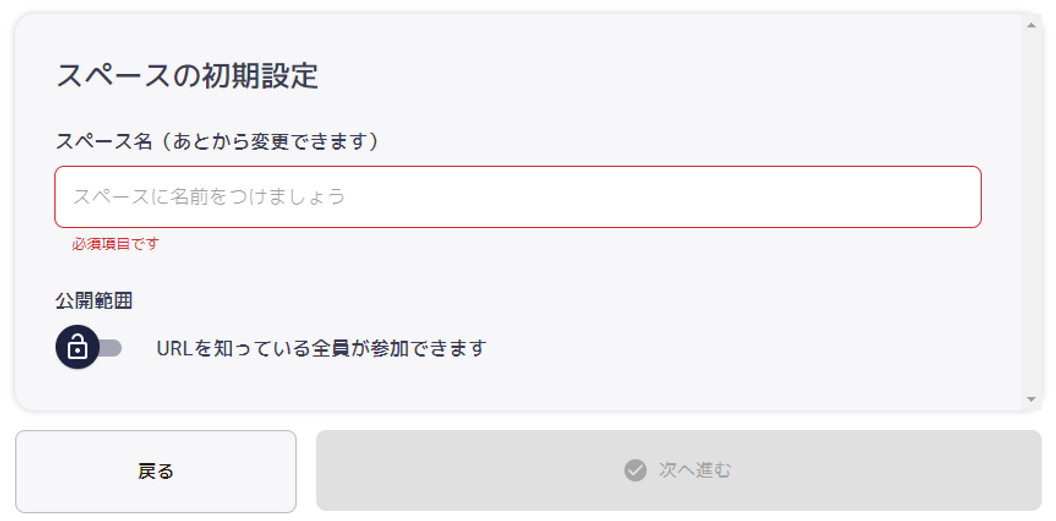Click the scrollbar up arrow icon

click(1031, 25)
